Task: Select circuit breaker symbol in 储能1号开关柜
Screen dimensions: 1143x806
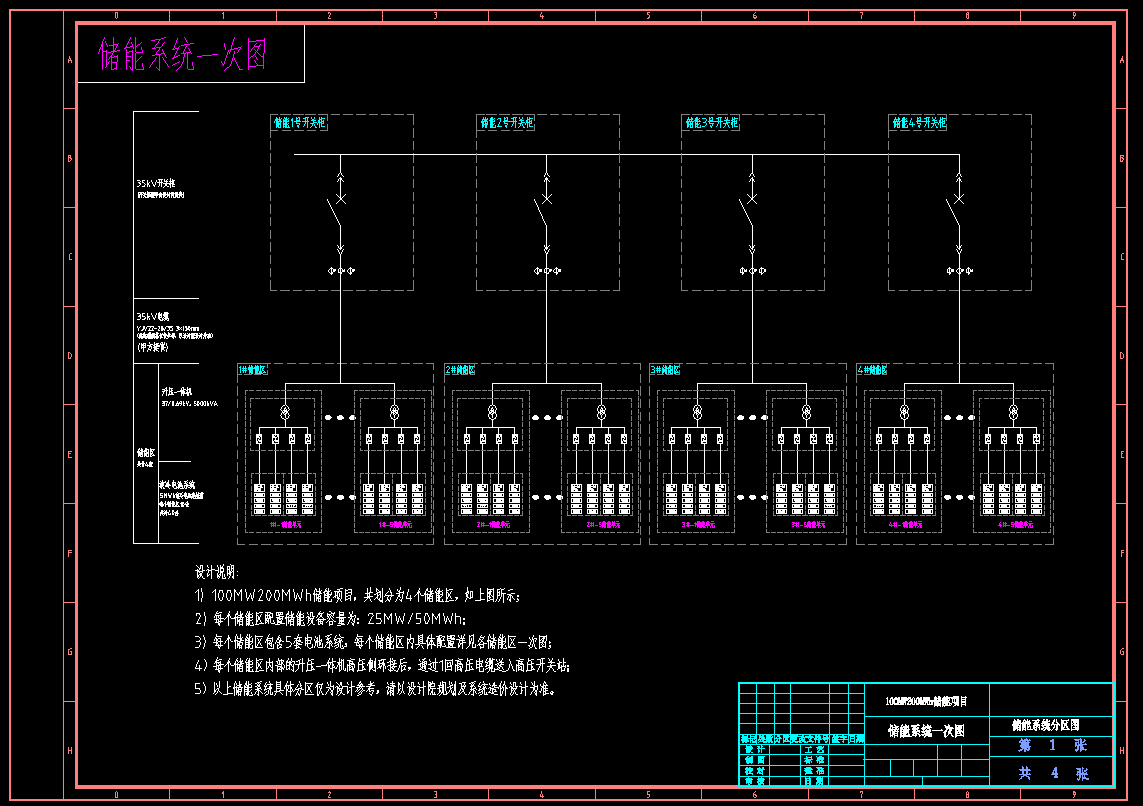Action: [x=337, y=211]
